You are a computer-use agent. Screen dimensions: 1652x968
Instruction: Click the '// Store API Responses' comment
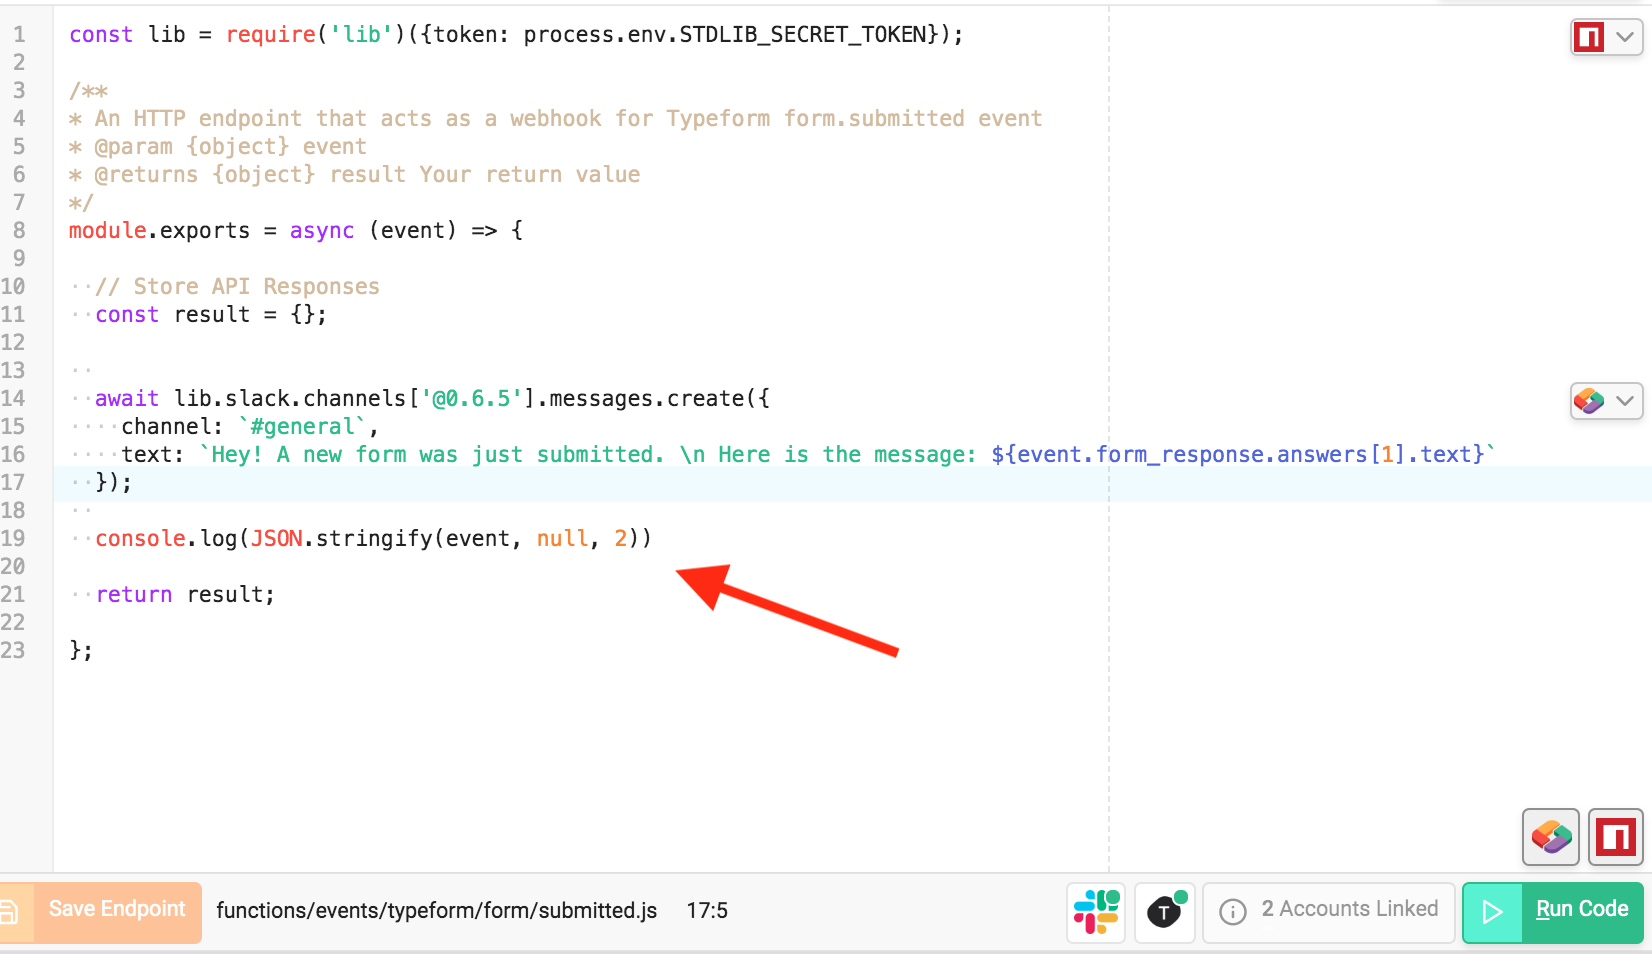click(238, 286)
